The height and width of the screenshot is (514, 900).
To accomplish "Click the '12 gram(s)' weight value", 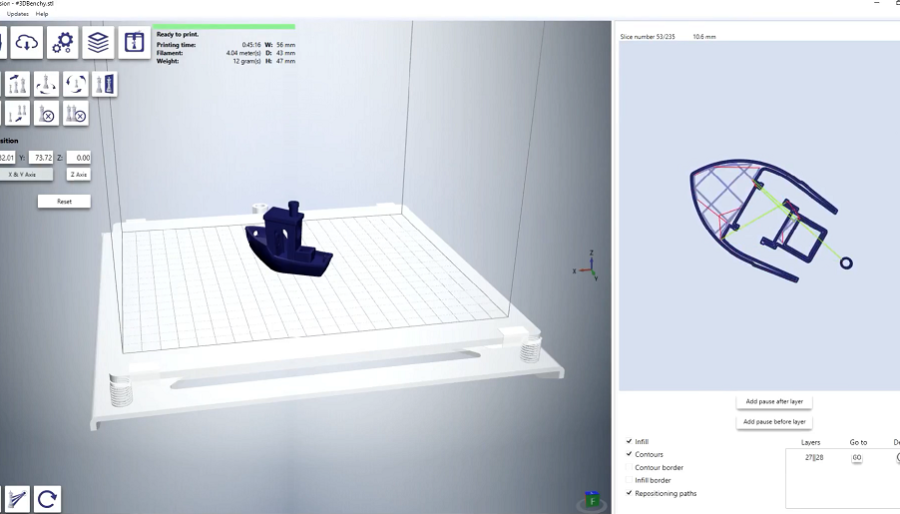I will click(x=247, y=61).
